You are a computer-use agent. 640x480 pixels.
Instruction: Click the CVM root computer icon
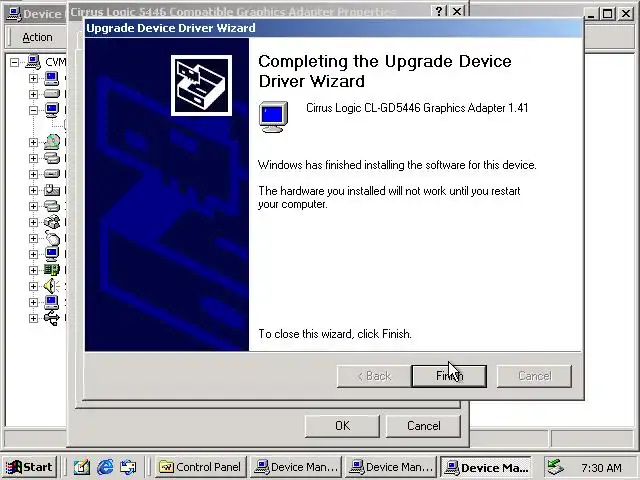[33, 62]
